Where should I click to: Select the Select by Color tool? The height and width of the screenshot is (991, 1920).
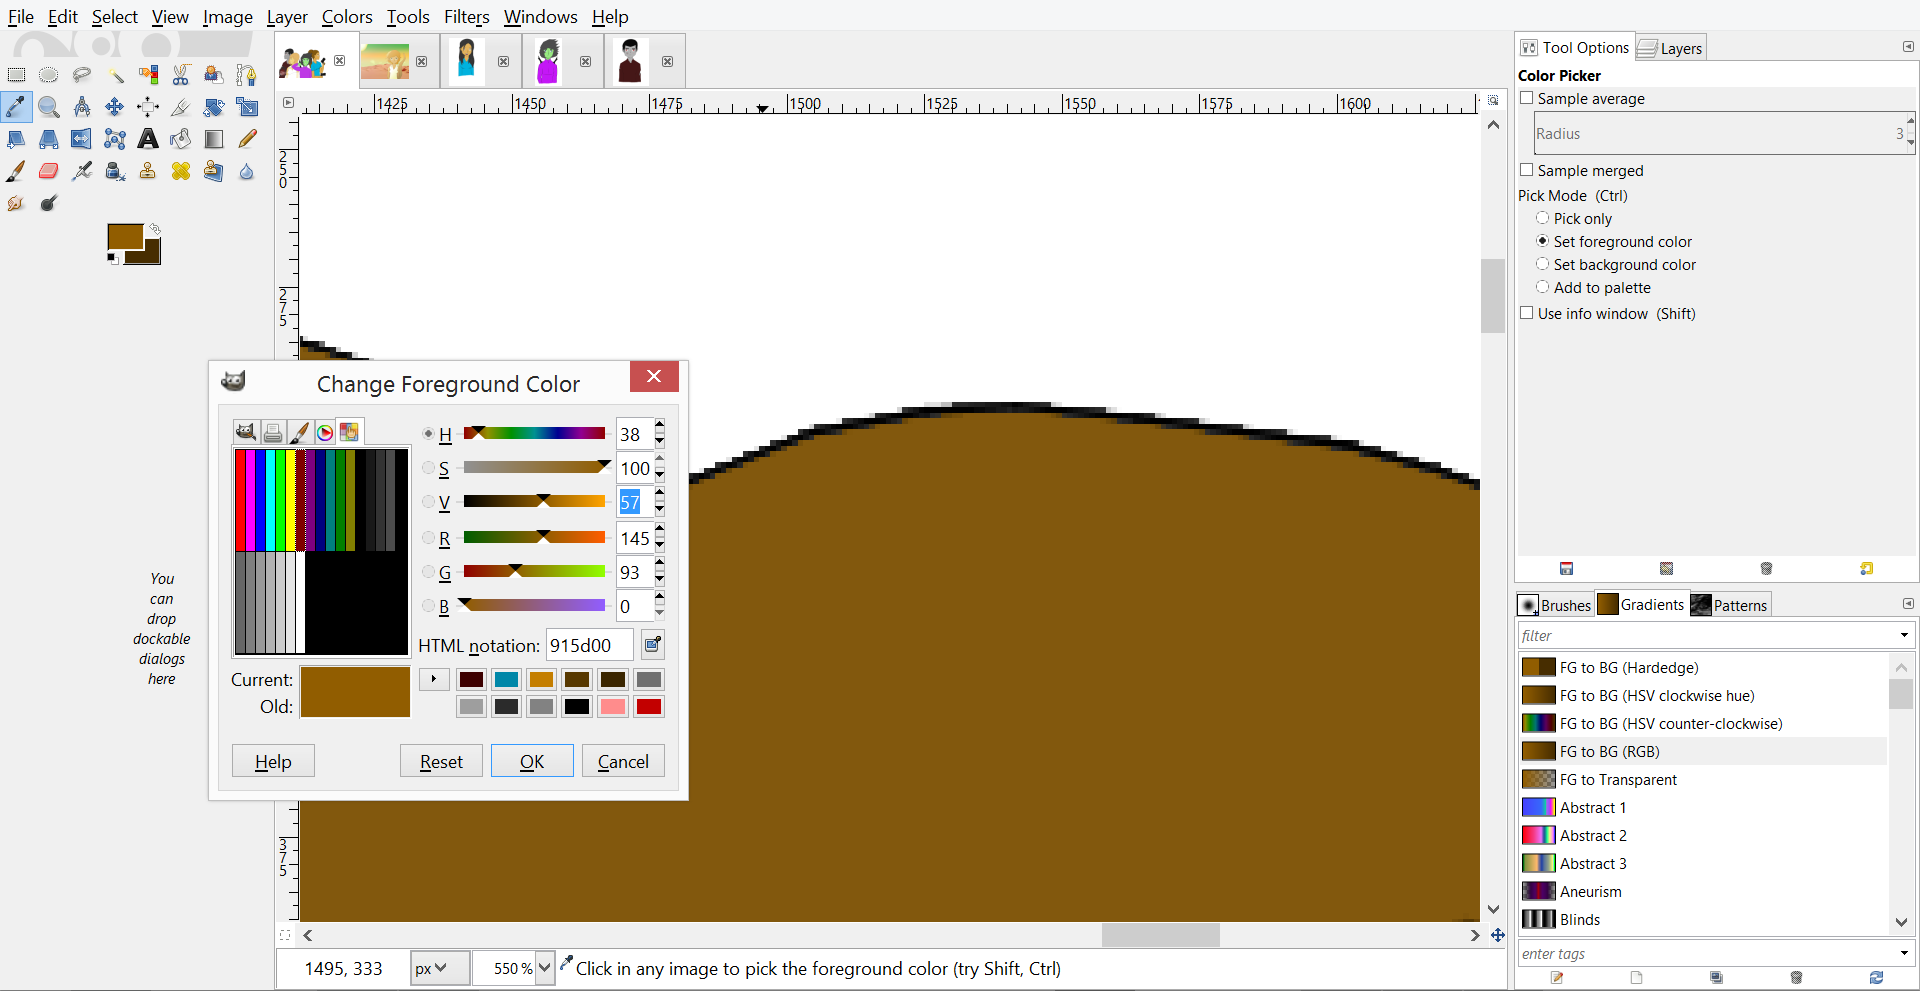pyautogui.click(x=148, y=75)
